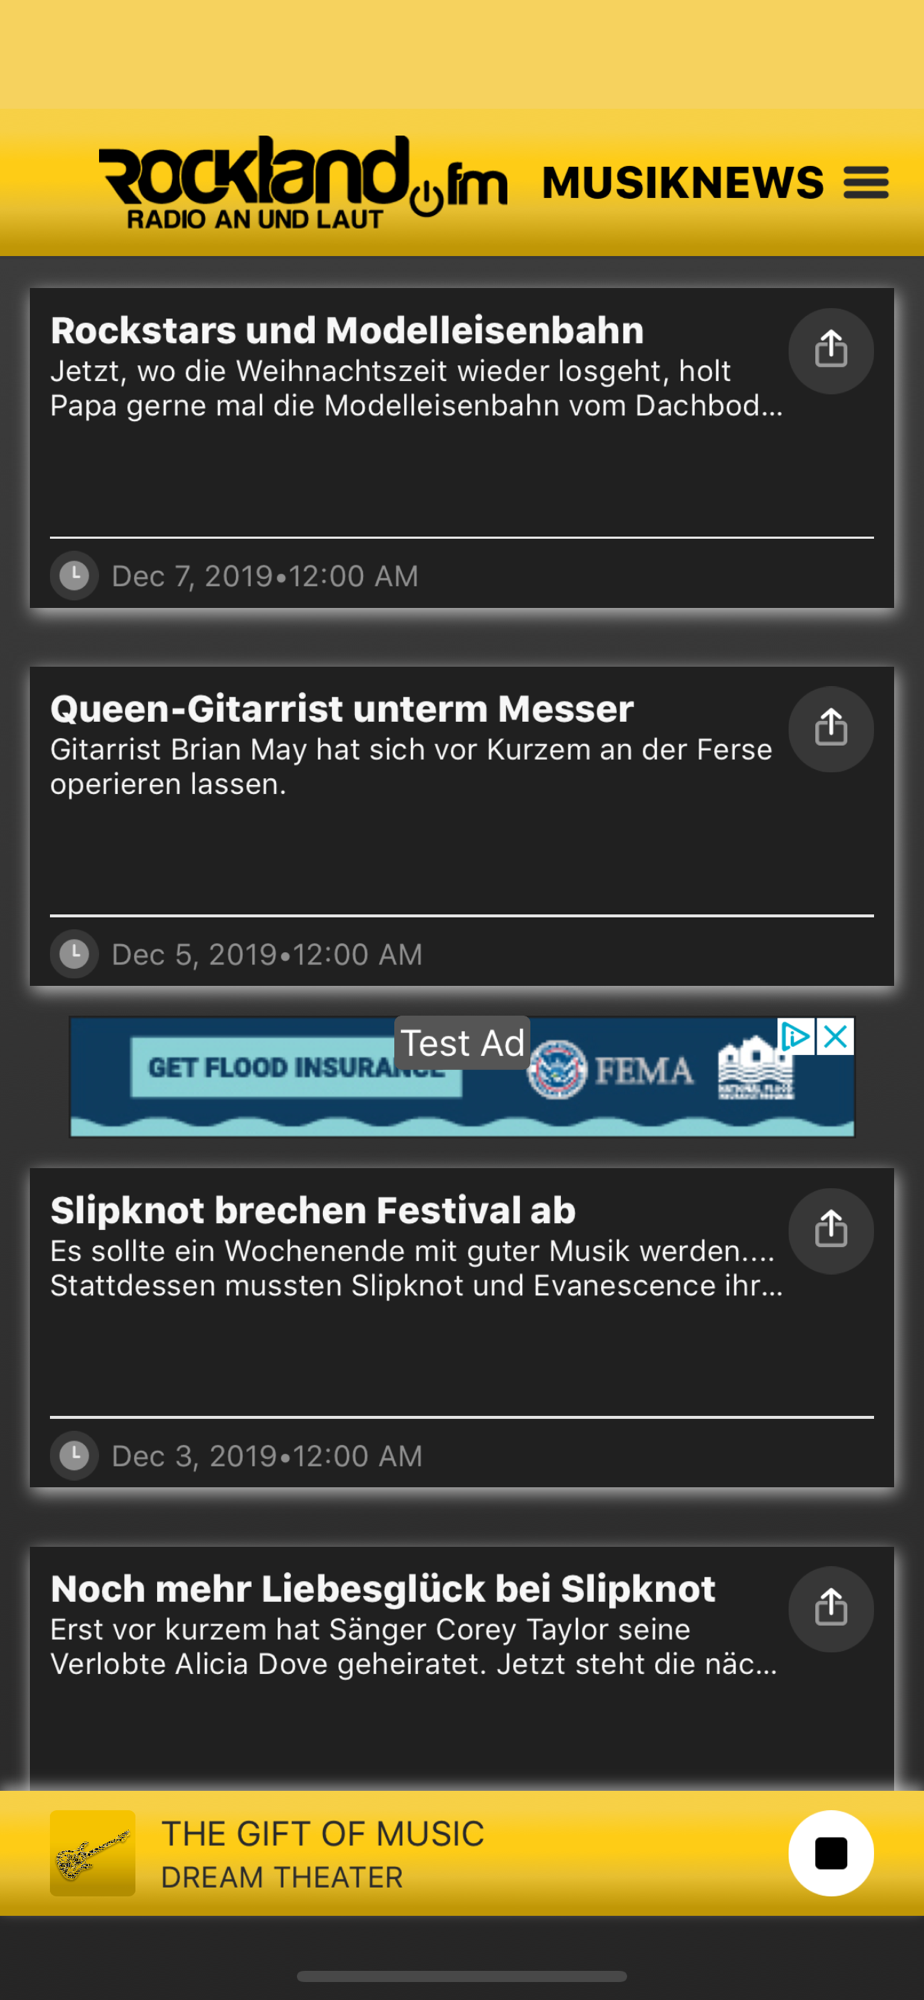This screenshot has height=2000, width=924.
Task: Tap the Rockland.fm logo
Action: coord(302,183)
